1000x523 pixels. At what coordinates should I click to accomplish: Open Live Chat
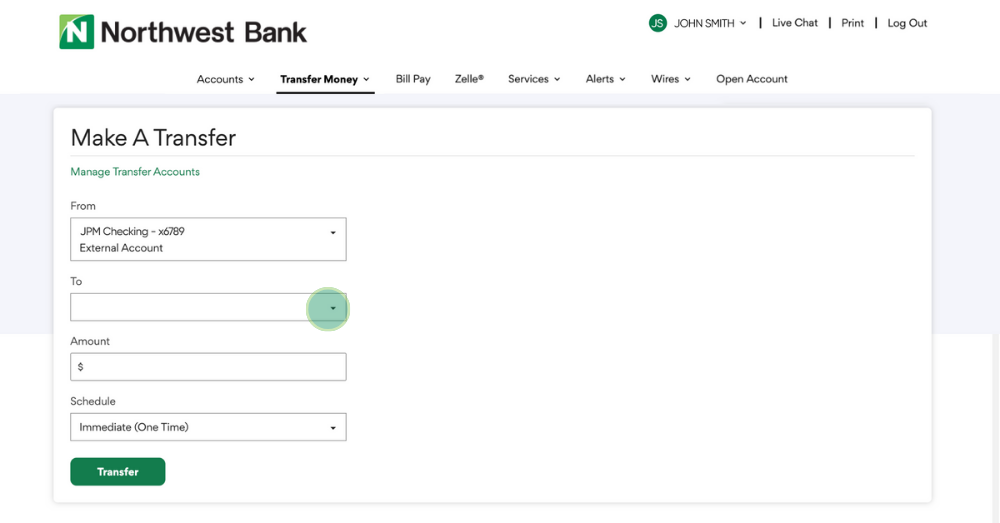794,23
